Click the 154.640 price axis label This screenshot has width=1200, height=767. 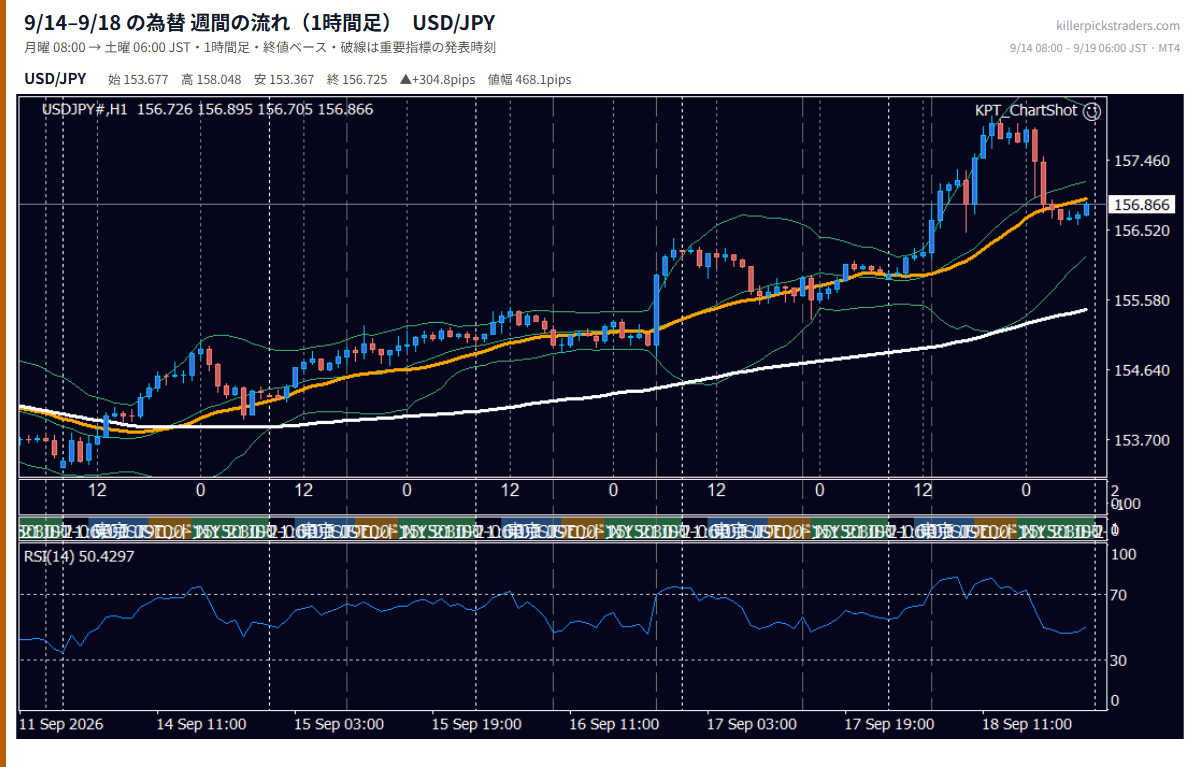[1141, 371]
